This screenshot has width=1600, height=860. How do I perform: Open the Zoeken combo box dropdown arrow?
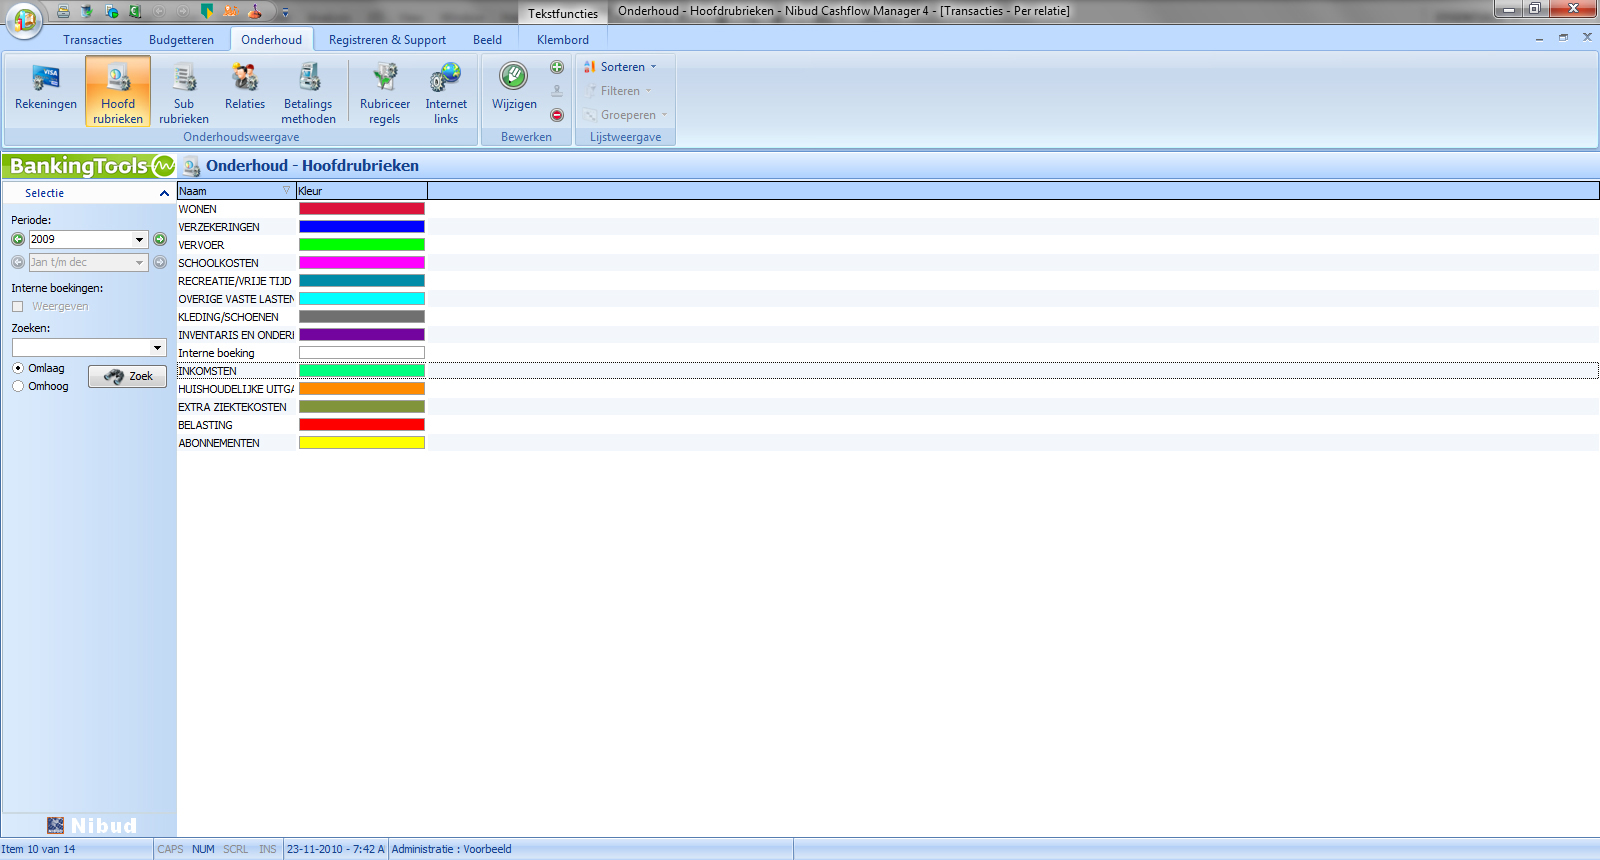click(x=157, y=348)
